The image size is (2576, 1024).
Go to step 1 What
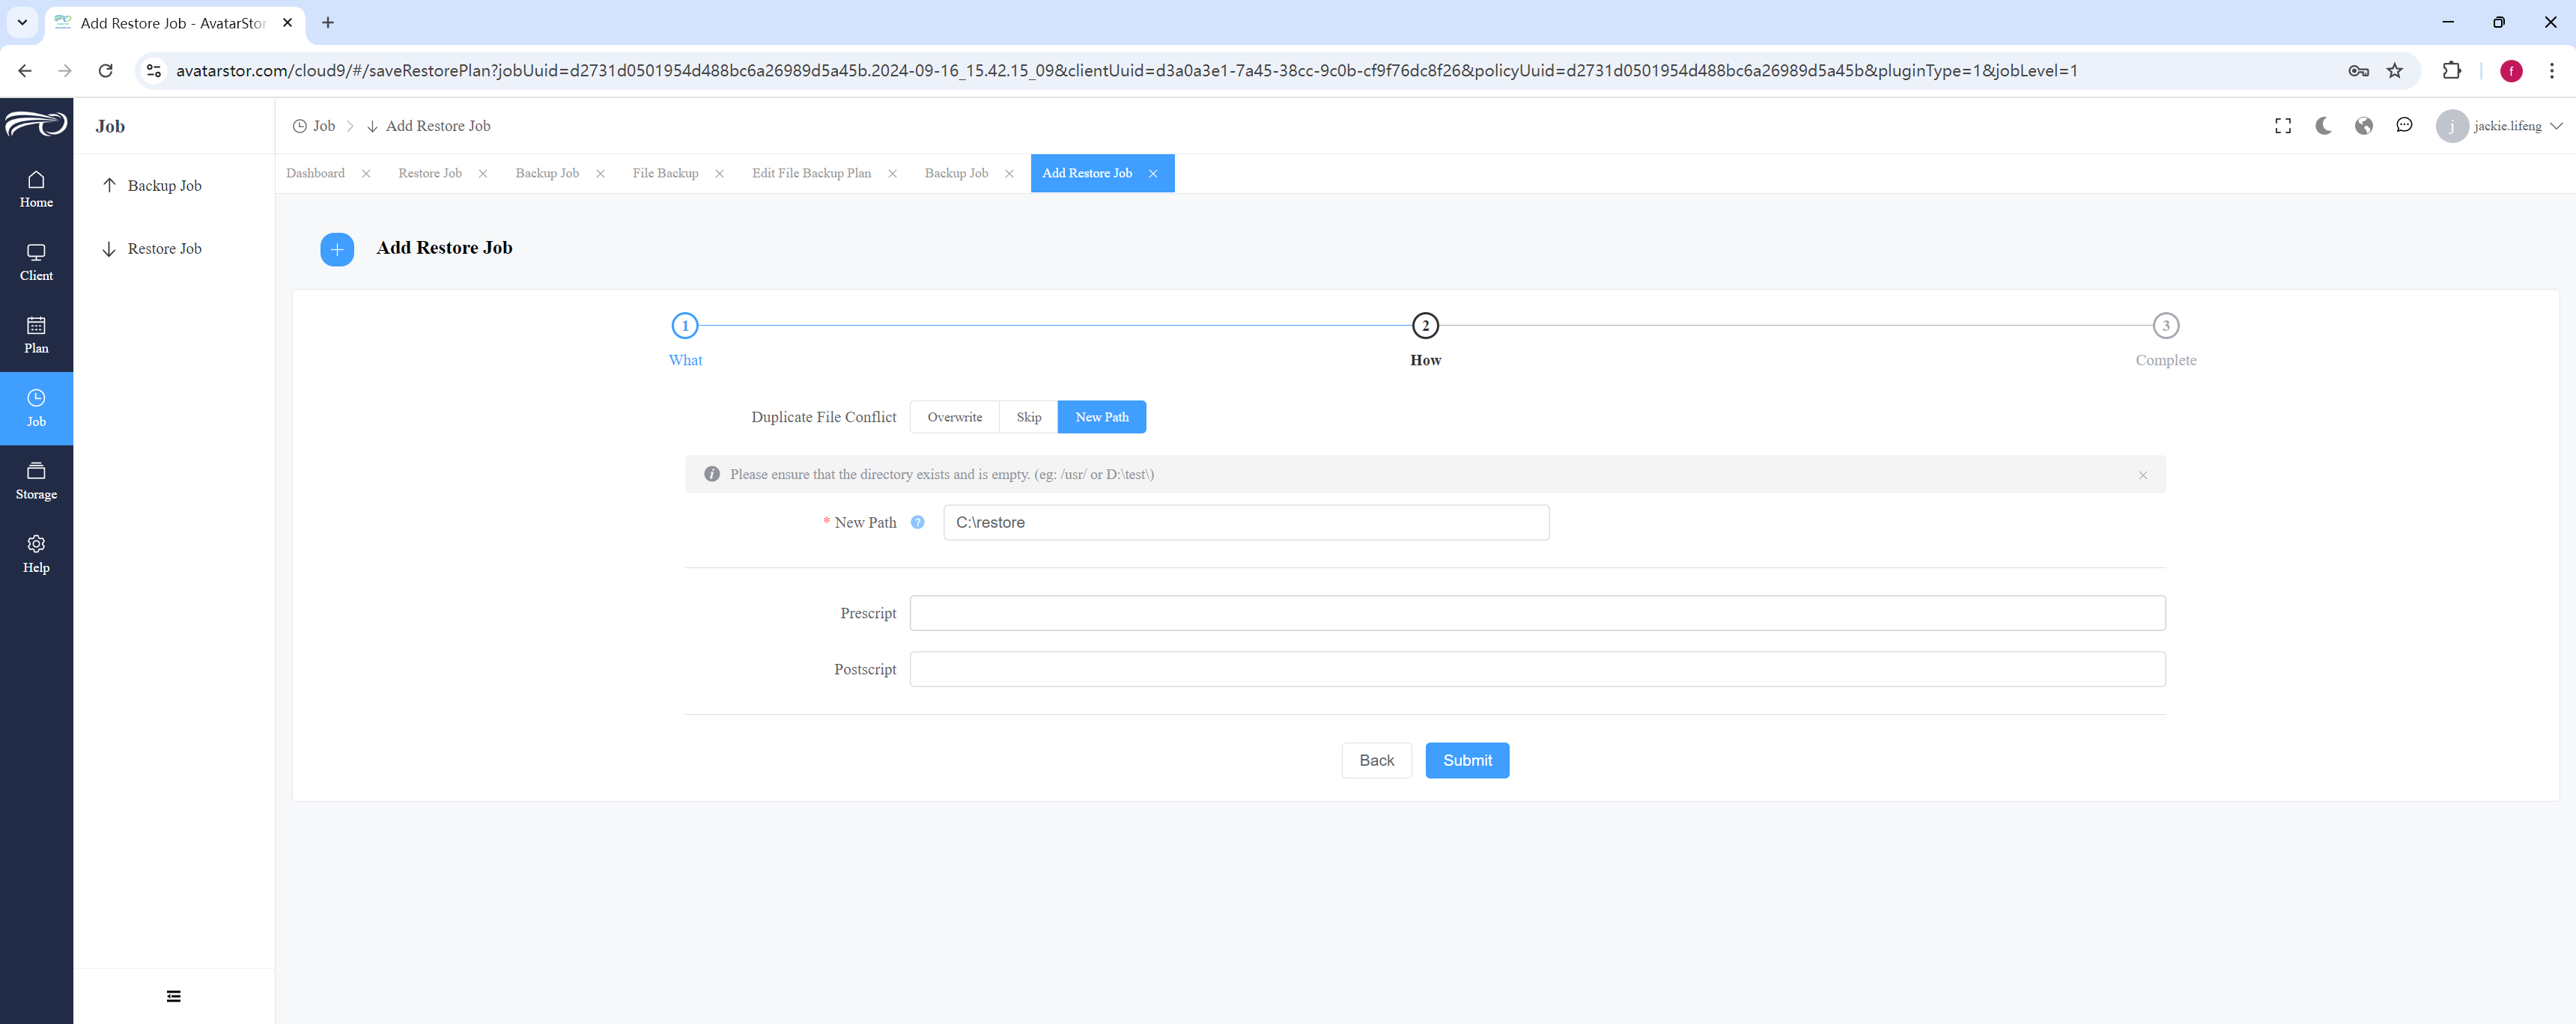685,326
